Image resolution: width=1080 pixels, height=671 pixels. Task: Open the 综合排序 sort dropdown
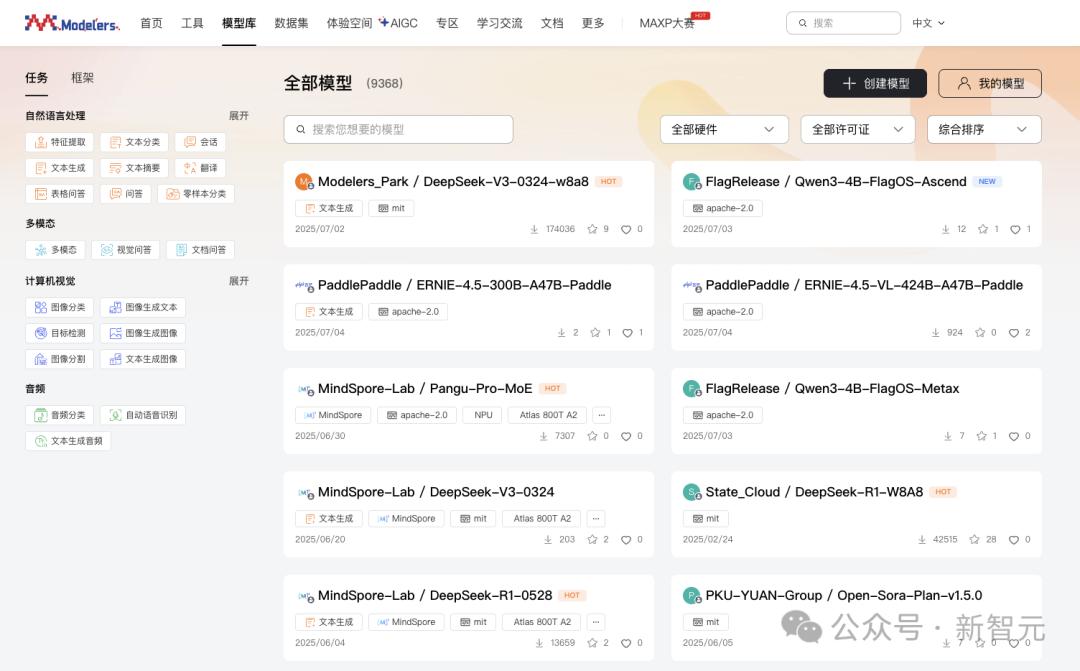[x=984, y=130]
